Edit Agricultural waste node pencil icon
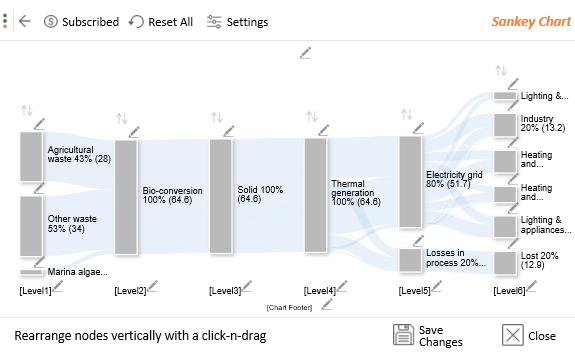Image resolution: width=575 pixels, height=360 pixels. click(39, 124)
